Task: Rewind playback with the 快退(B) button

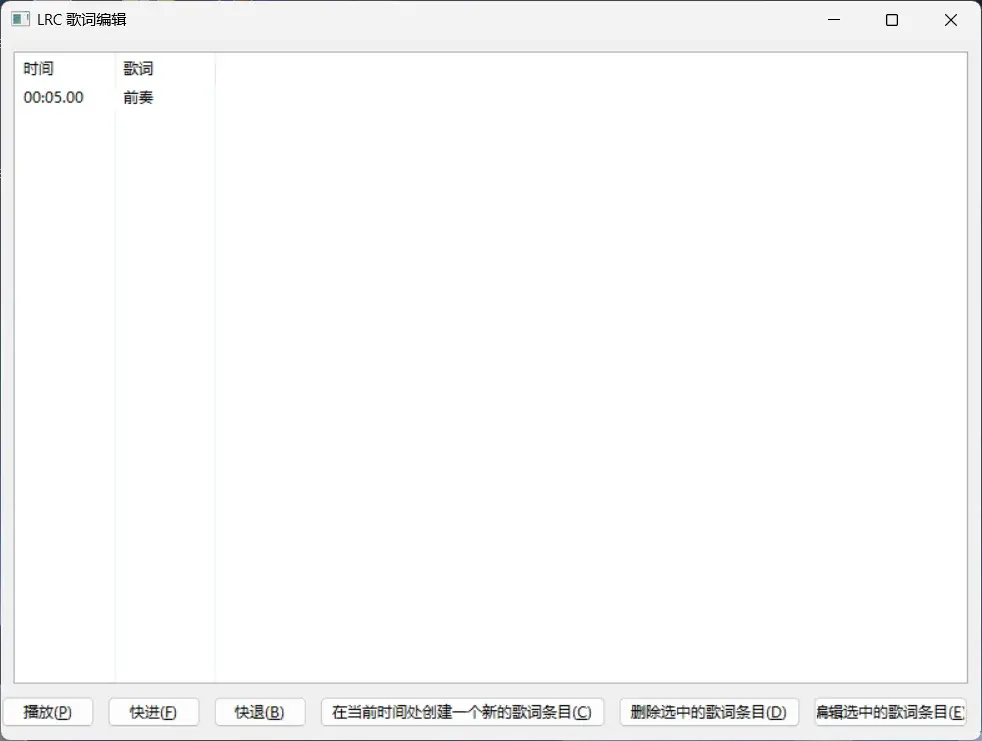Action: point(259,712)
